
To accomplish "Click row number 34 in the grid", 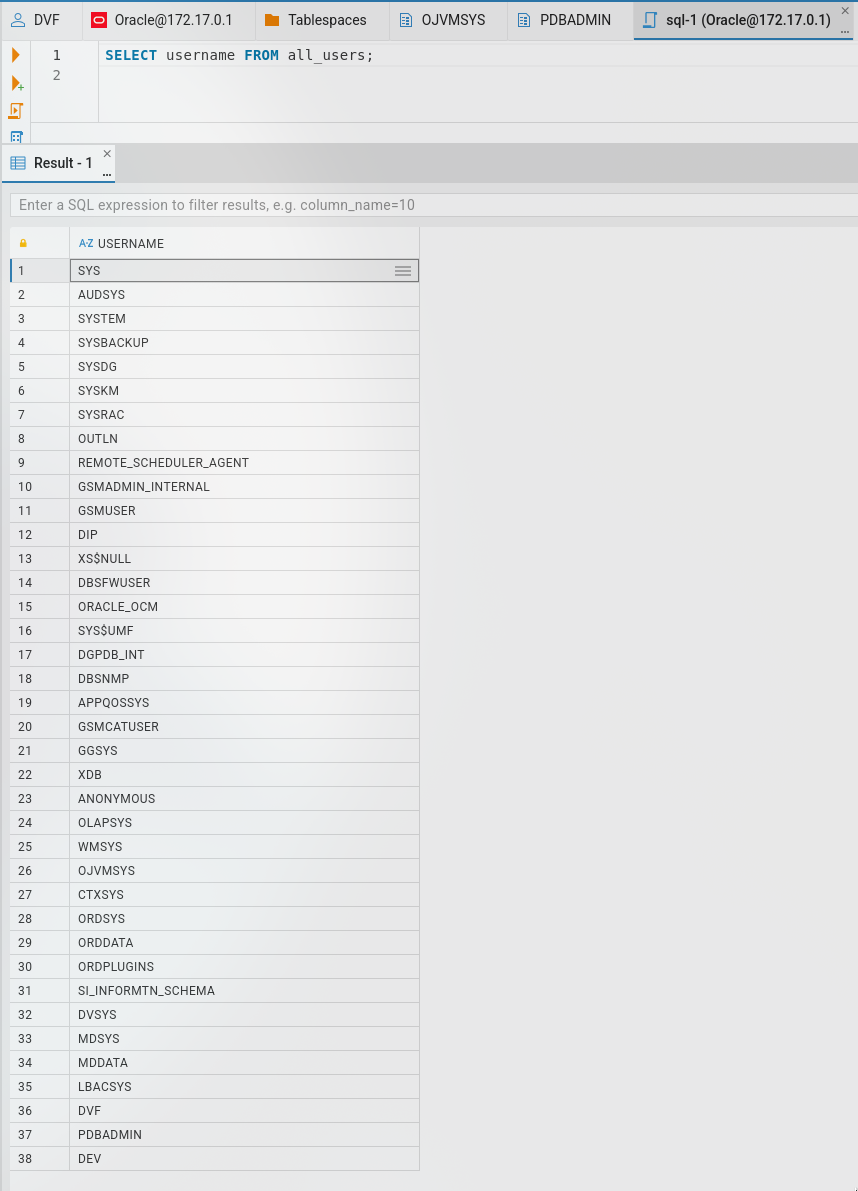I will pos(39,1063).
